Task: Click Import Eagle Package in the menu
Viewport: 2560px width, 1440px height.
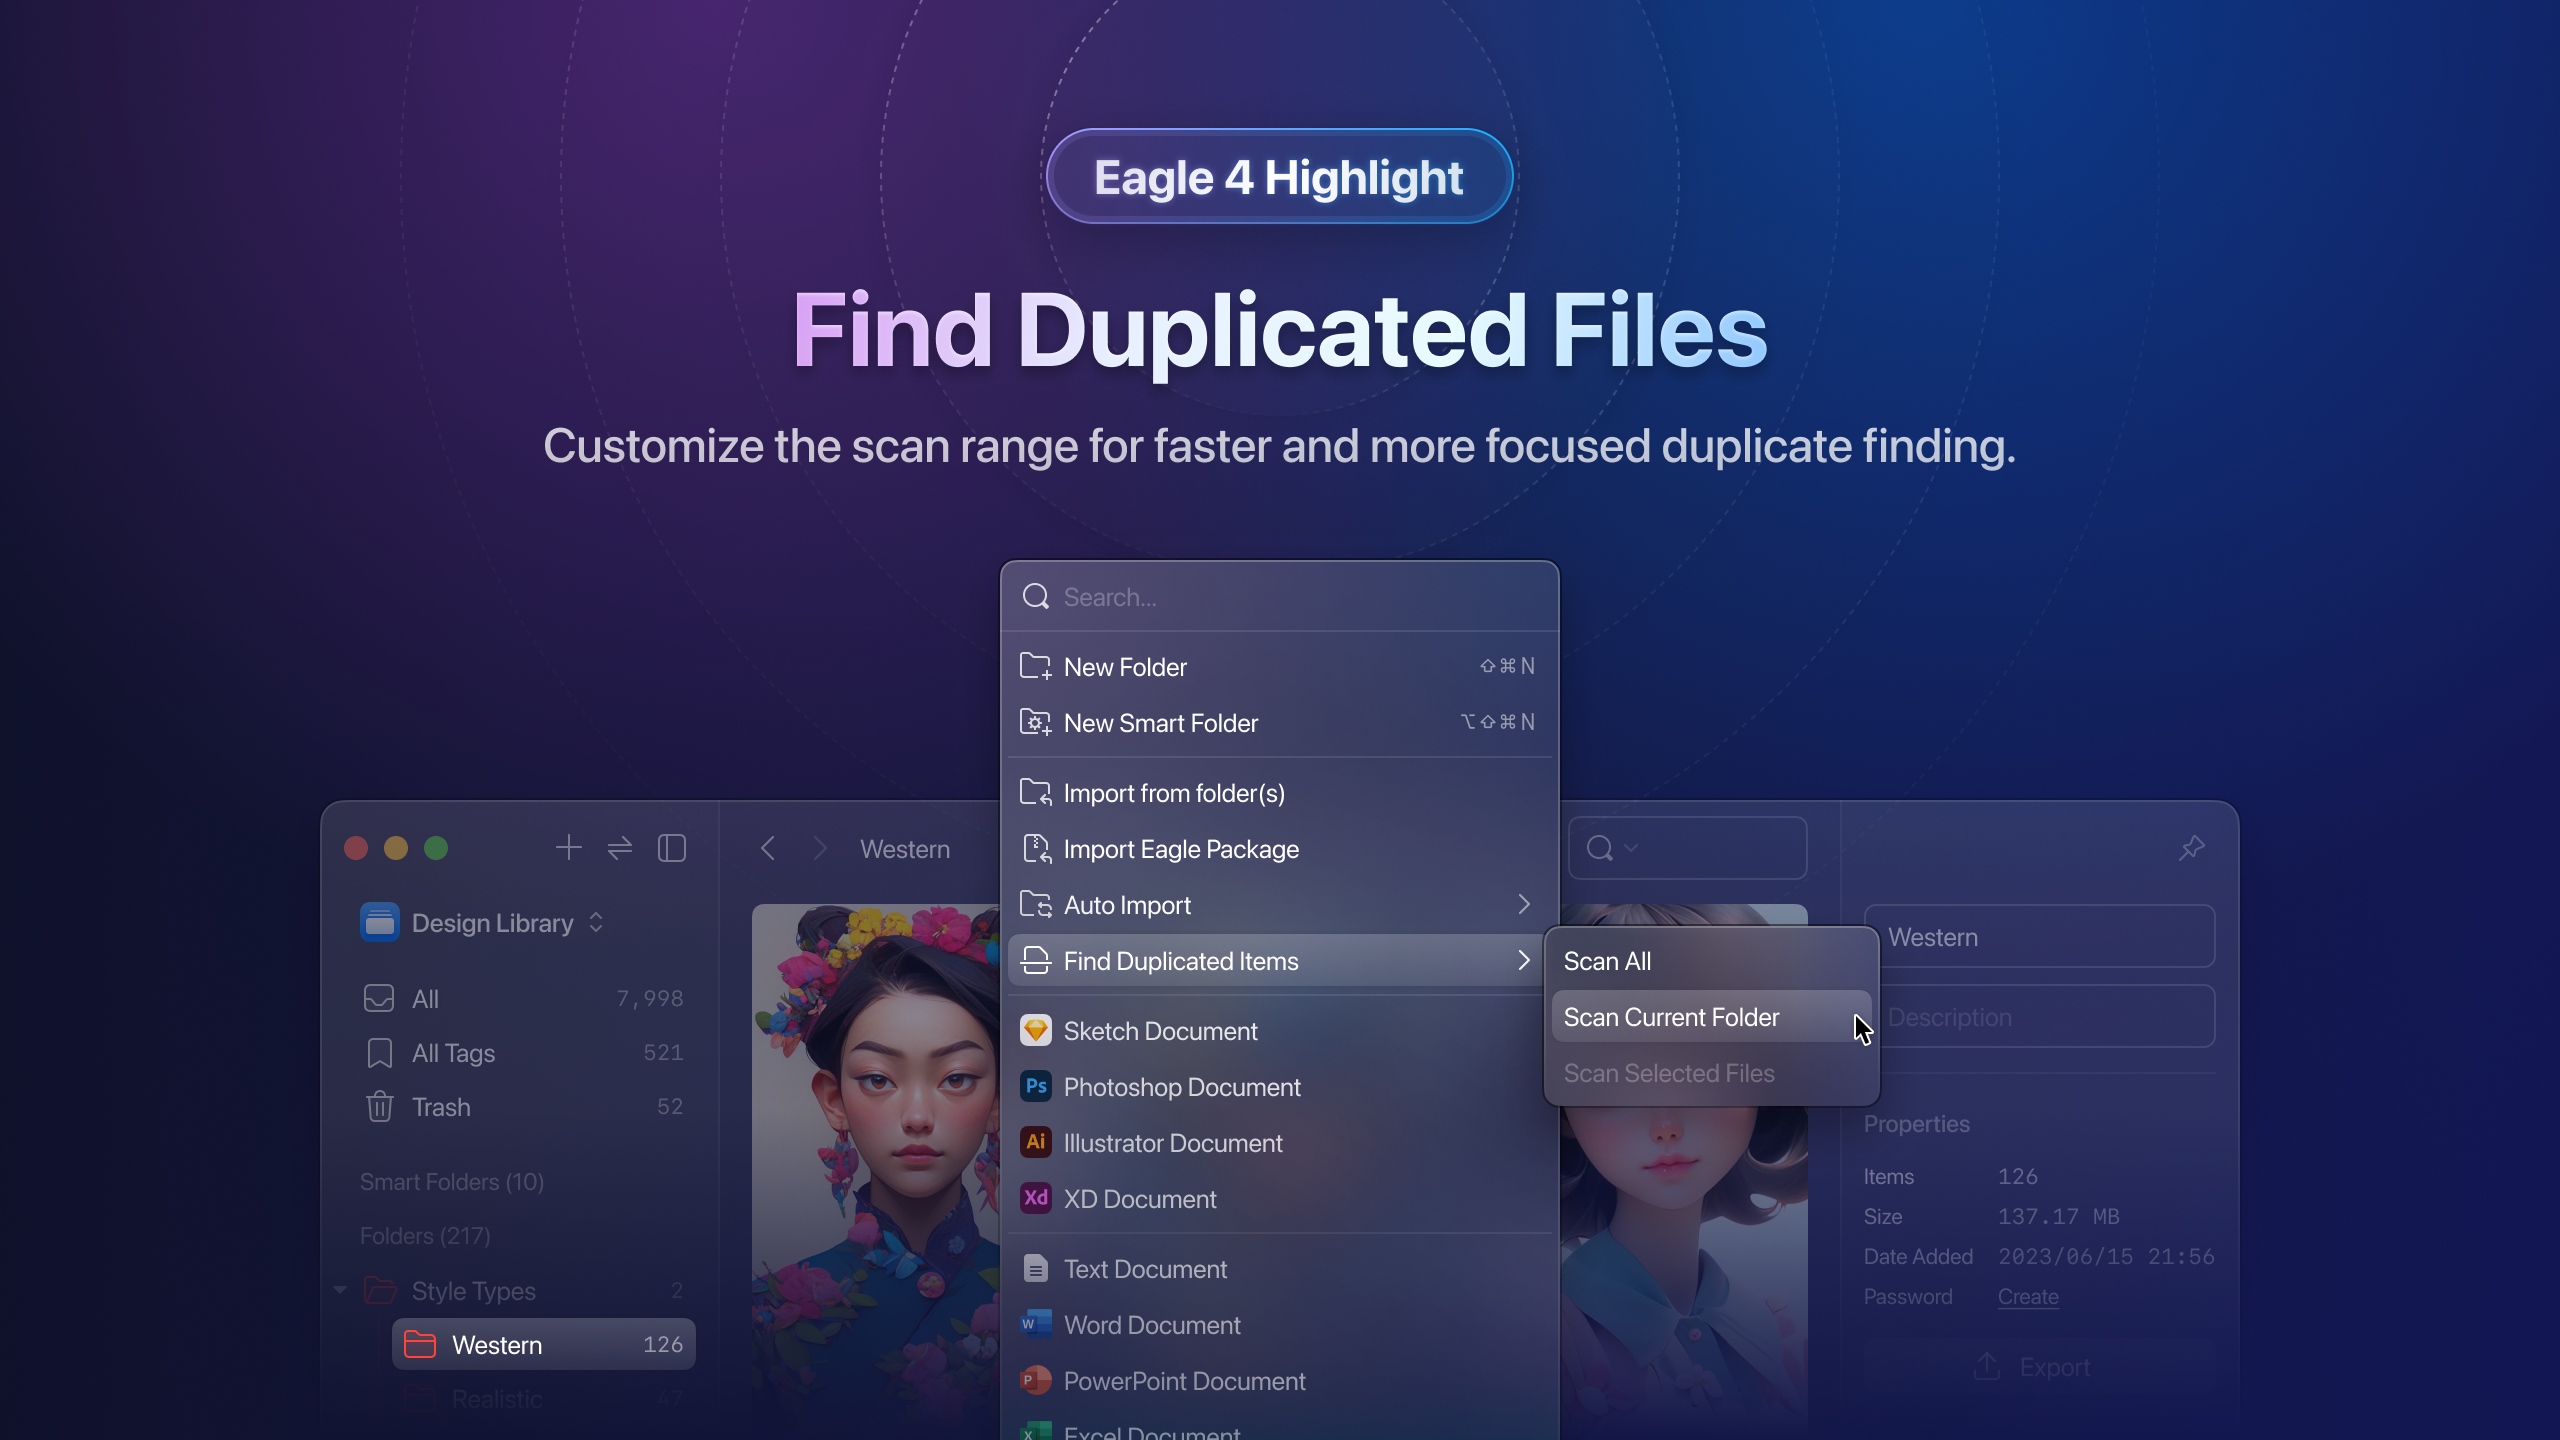Action: 1182,849
